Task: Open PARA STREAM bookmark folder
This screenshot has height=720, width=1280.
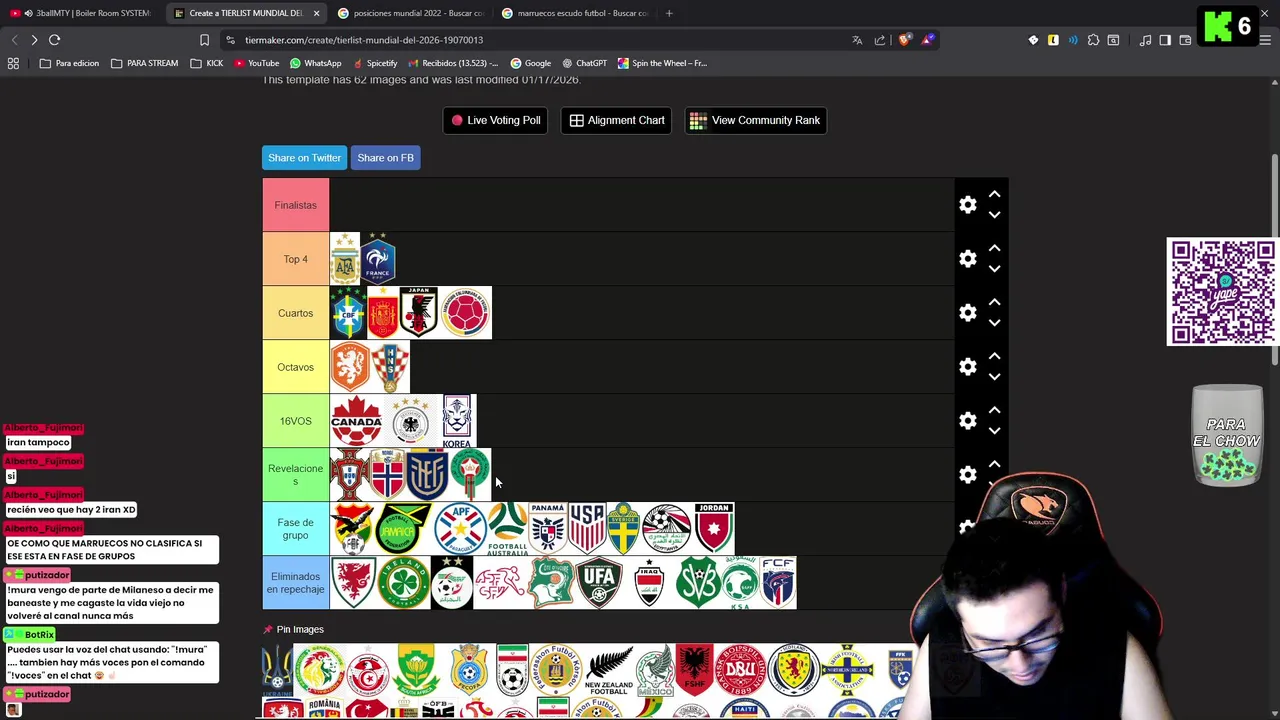Action: pyautogui.click(x=144, y=63)
